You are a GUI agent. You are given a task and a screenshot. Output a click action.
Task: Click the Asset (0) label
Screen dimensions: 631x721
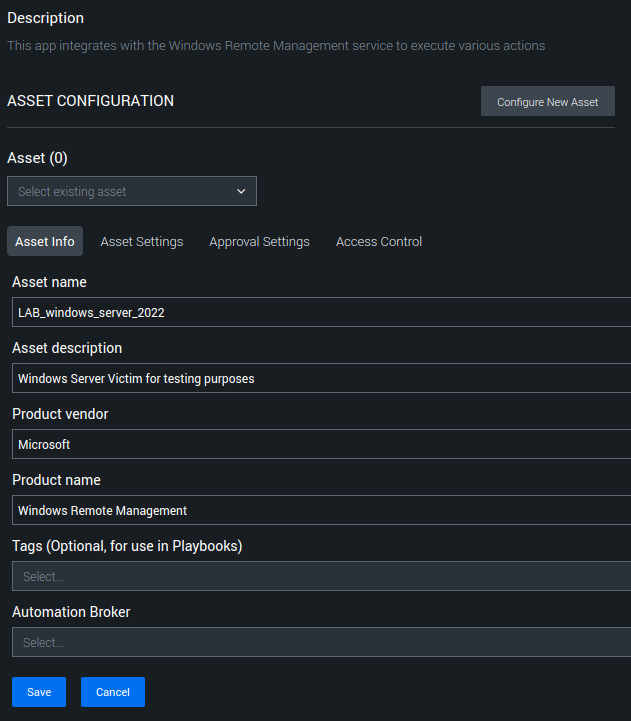(x=37, y=158)
